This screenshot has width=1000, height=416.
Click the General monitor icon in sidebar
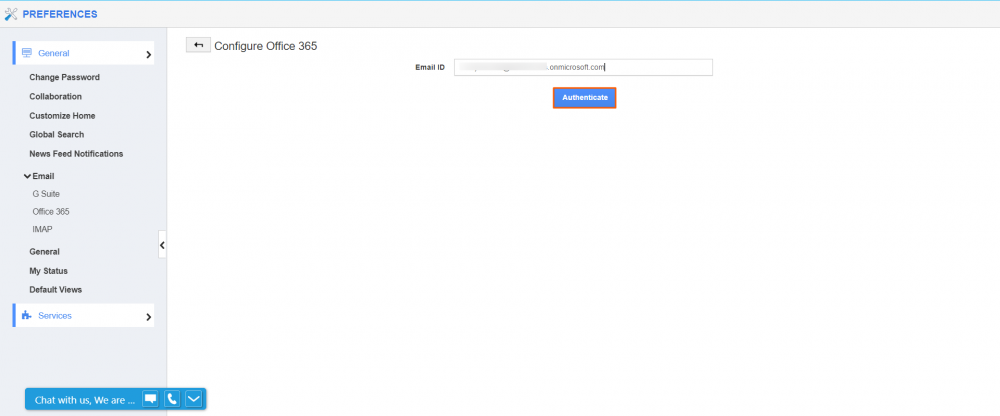[28, 53]
